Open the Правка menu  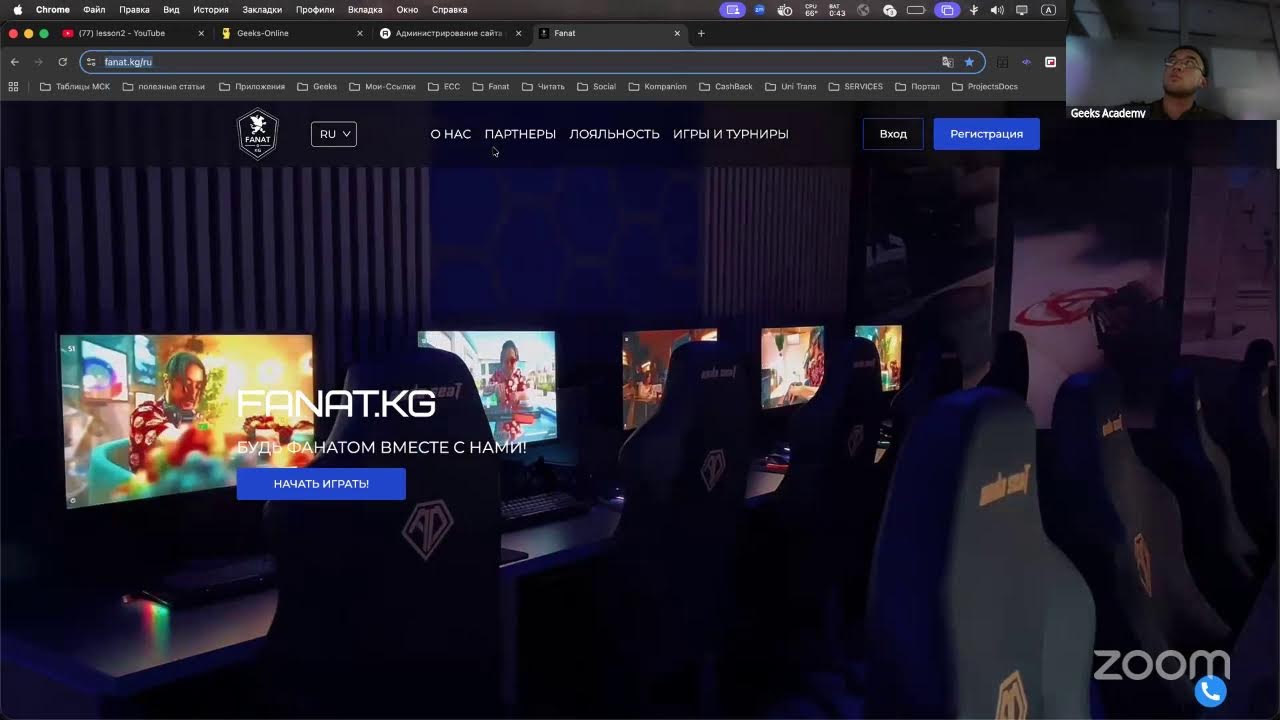point(134,10)
